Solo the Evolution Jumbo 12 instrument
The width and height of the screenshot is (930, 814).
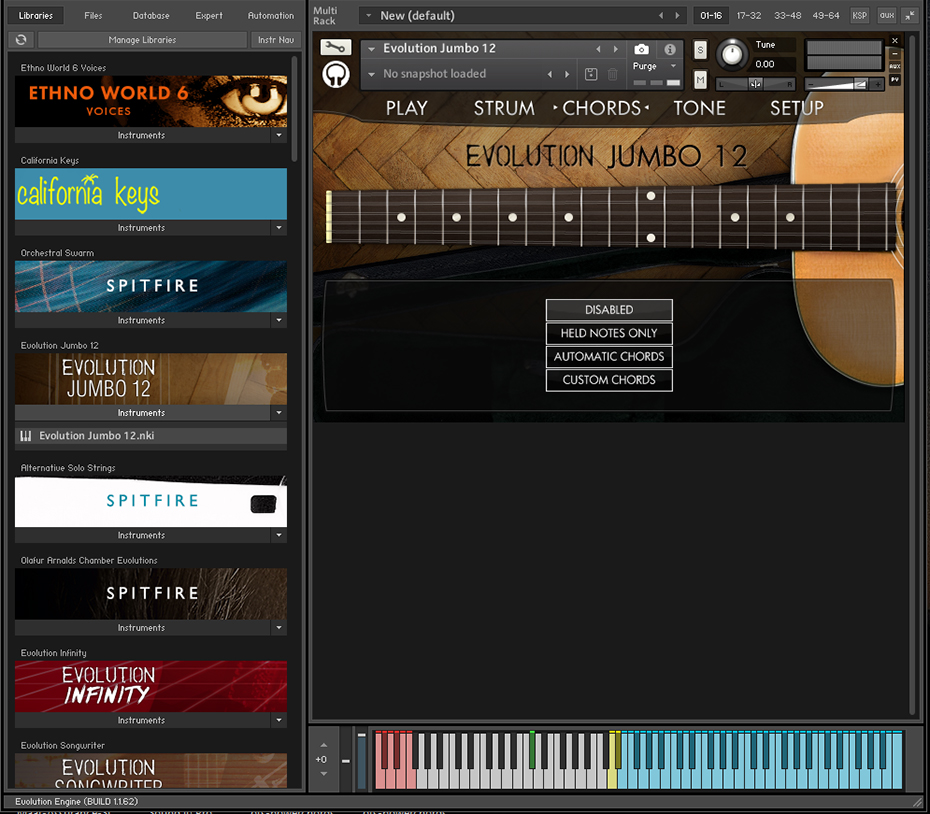pos(700,50)
